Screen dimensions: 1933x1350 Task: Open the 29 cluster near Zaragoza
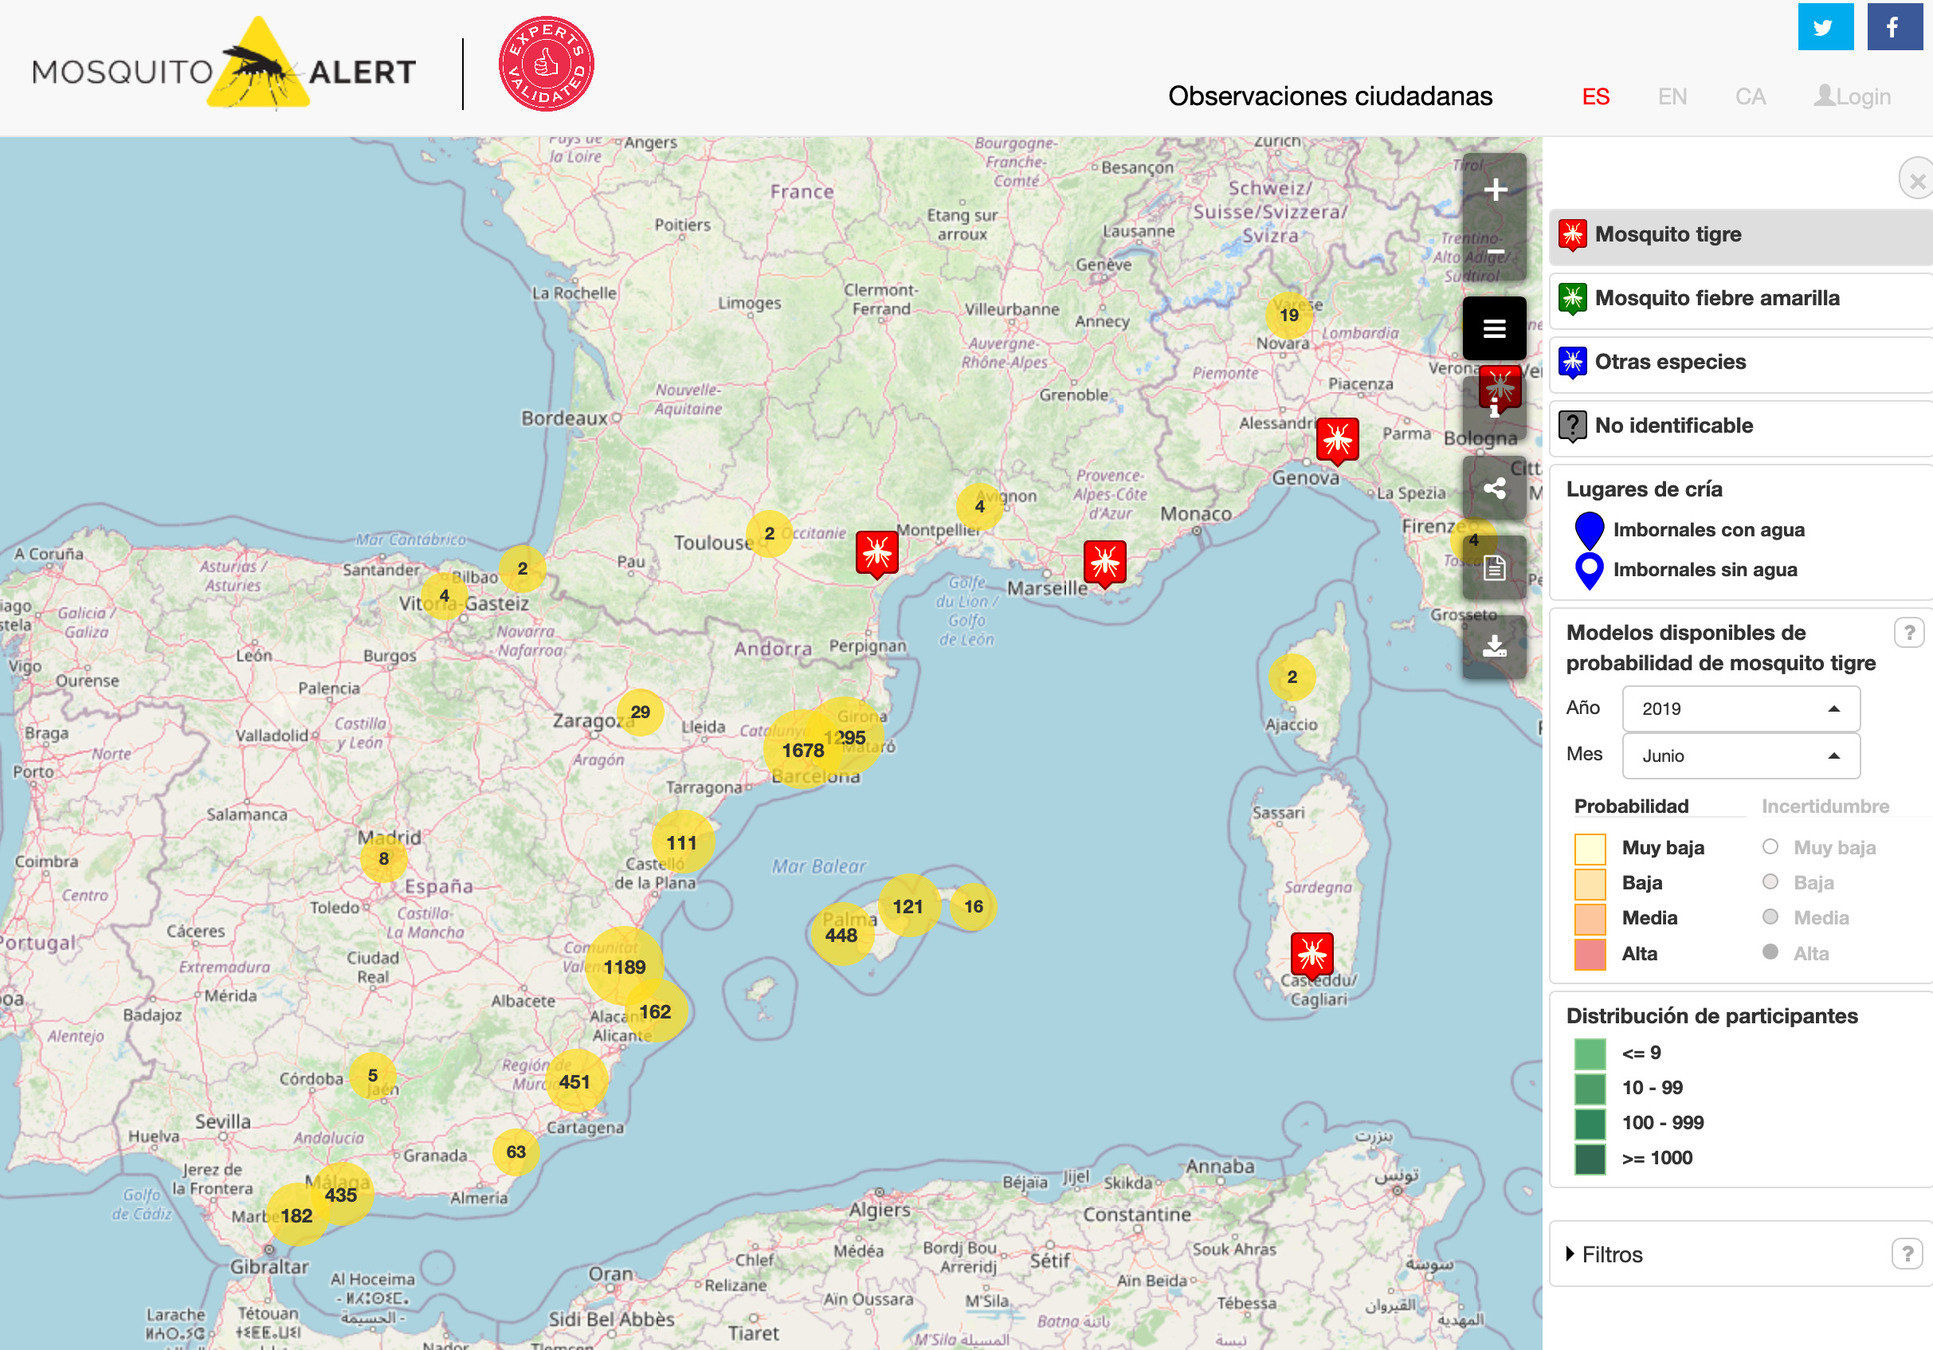640,712
